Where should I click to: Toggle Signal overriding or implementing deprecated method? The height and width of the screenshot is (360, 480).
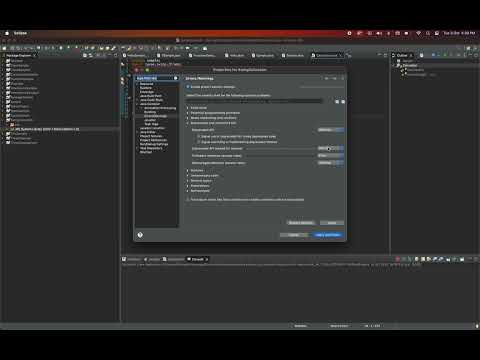tap(199, 142)
